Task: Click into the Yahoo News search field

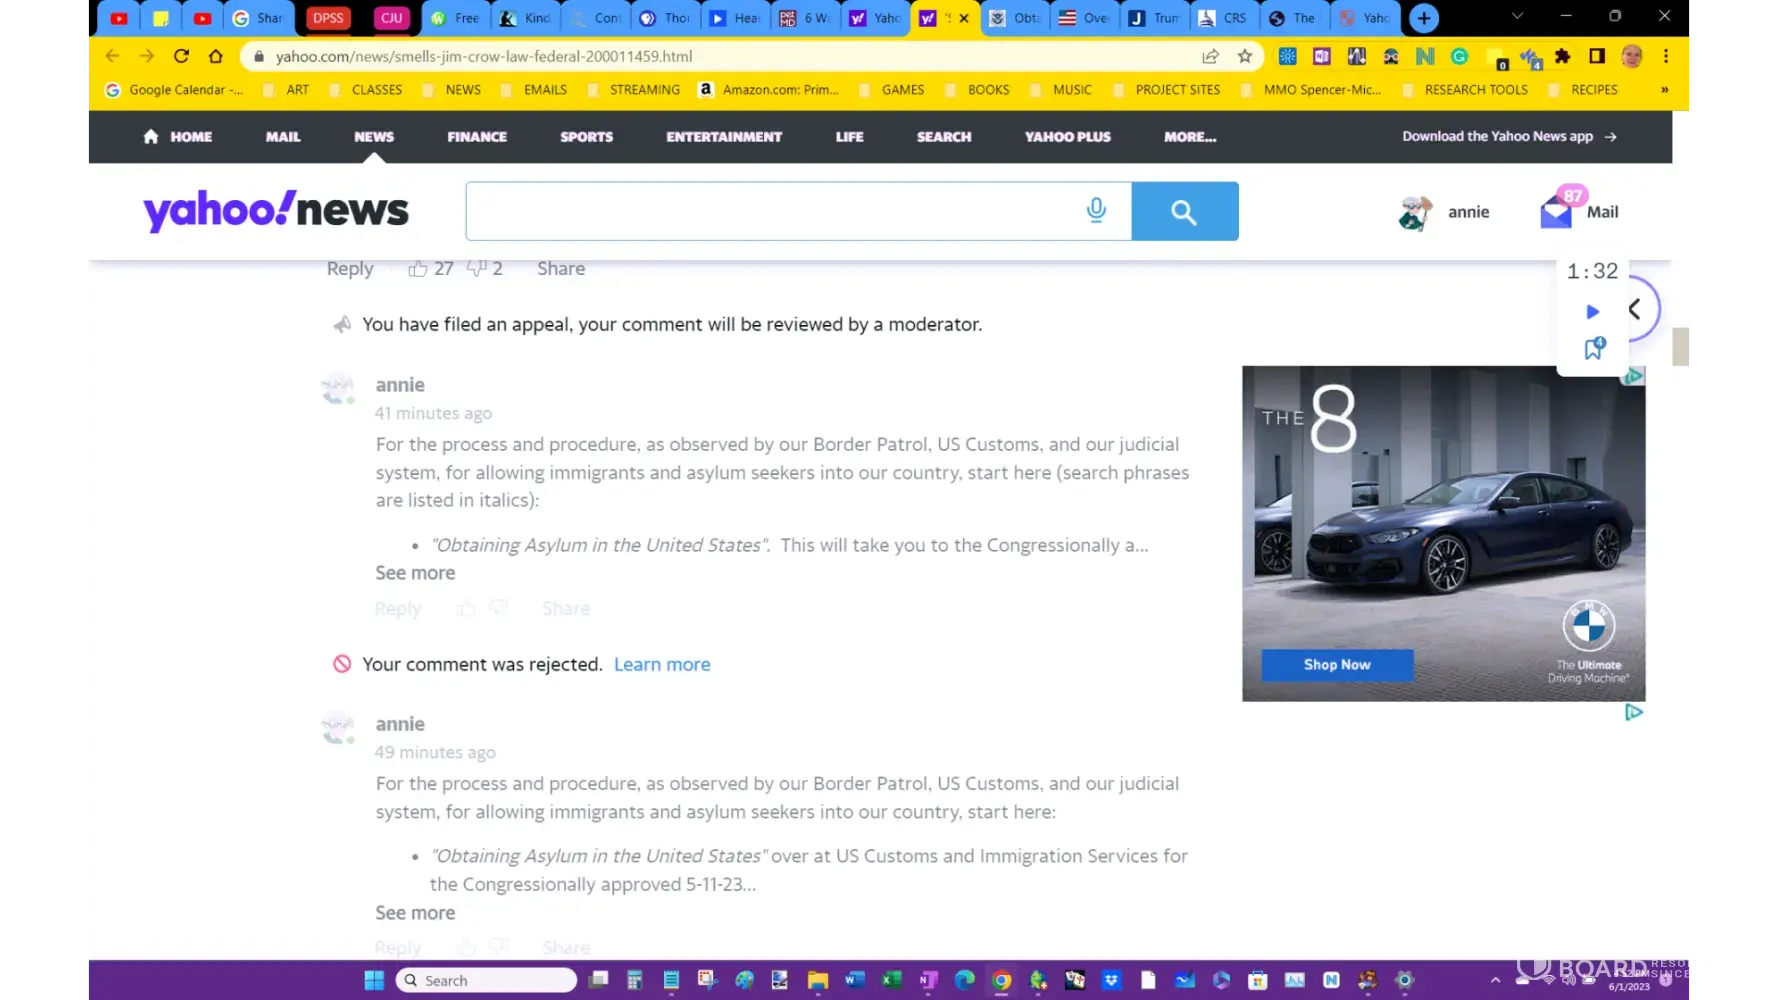Action: coord(770,211)
